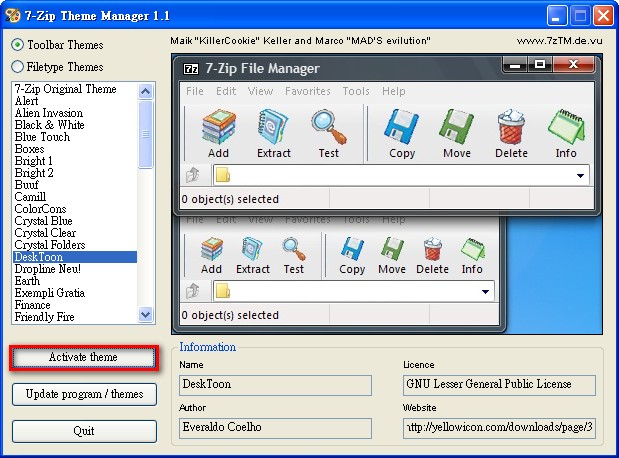Click the Add icon in lower preview toolbar
619x458 pixels.
coord(212,249)
